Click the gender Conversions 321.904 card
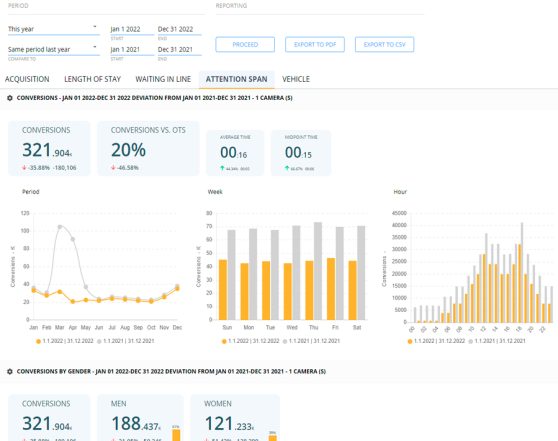This screenshot has height=441, width=558. [49, 418]
